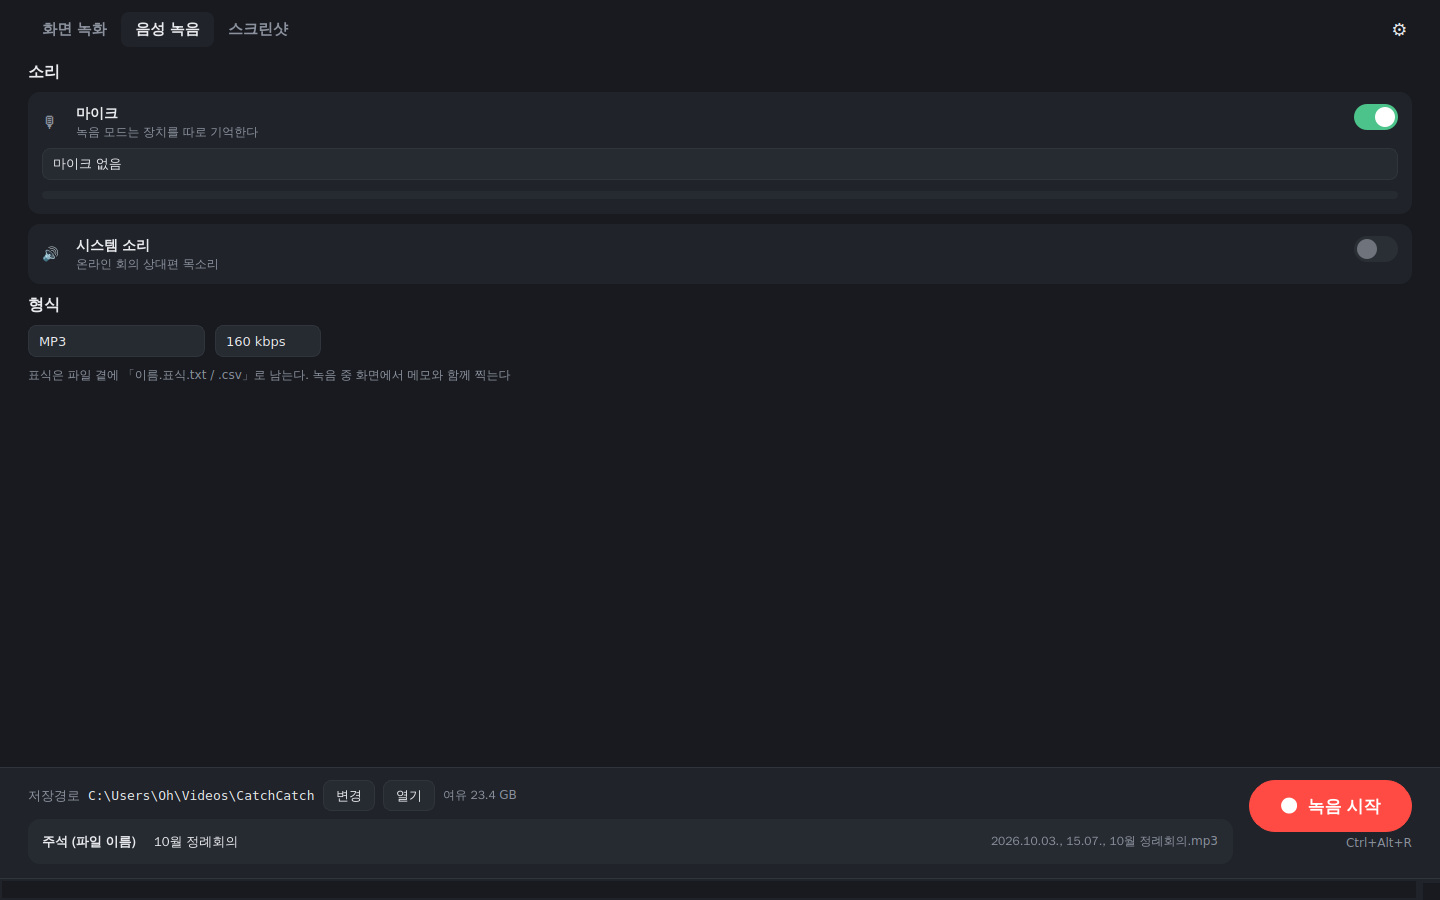1440x900 pixels.
Task: Click the save path C:\Users\Oh\Videos\CatchCatch
Action: pos(201,796)
